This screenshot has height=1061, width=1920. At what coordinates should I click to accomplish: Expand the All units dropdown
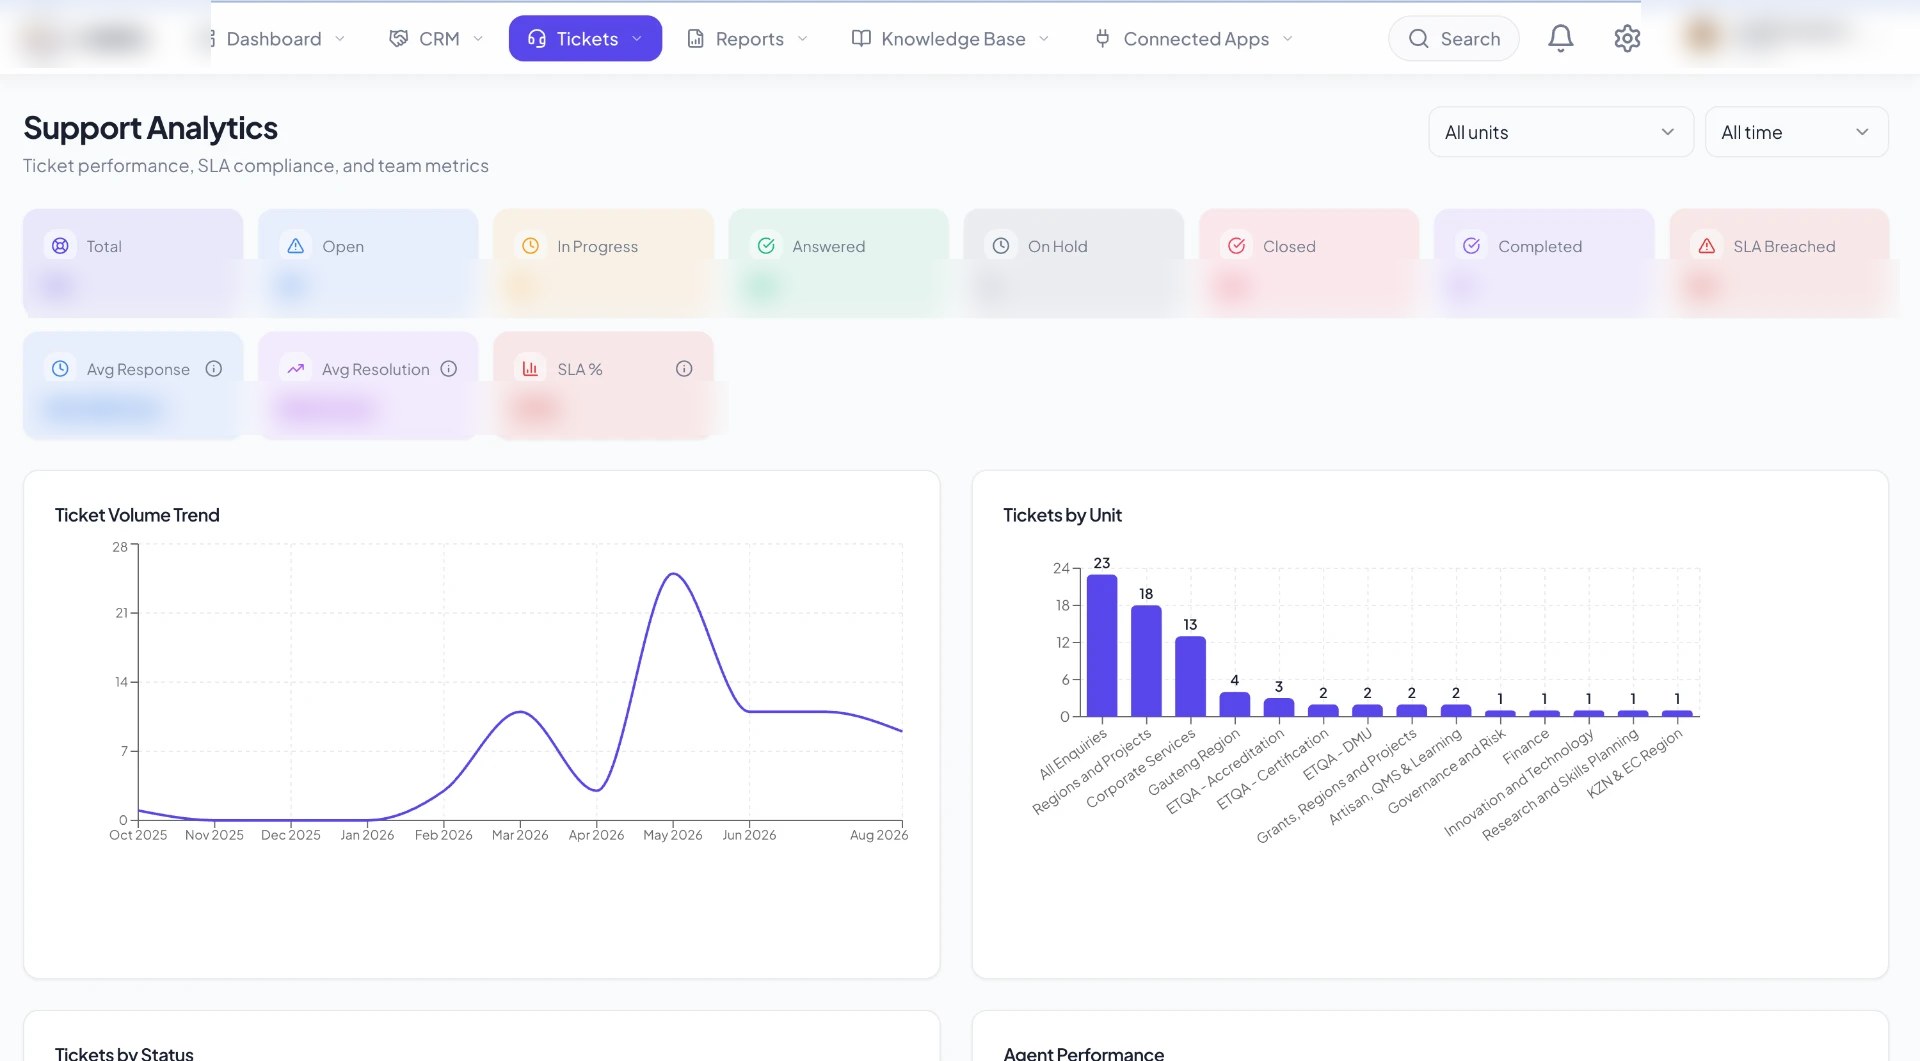[1560, 132]
